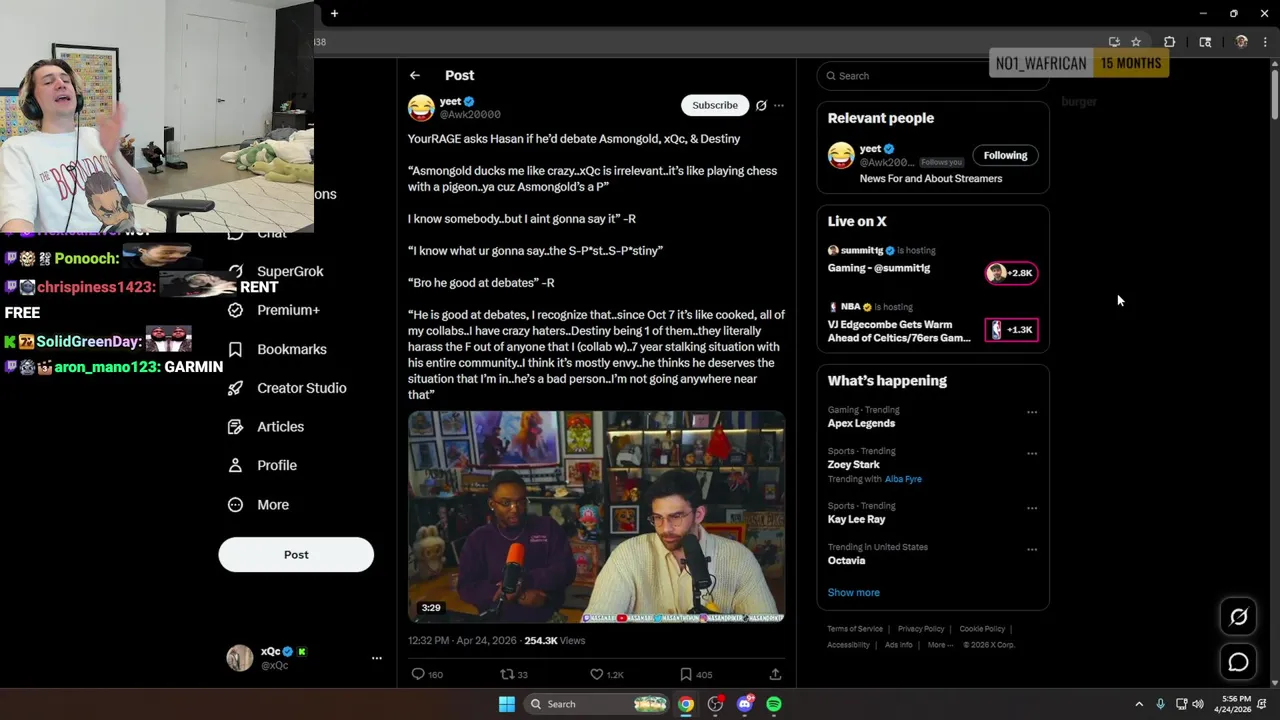Screen dimensions: 1280x720
Task: Open options for Kay Lee Ray trend
Action: [1032, 508]
